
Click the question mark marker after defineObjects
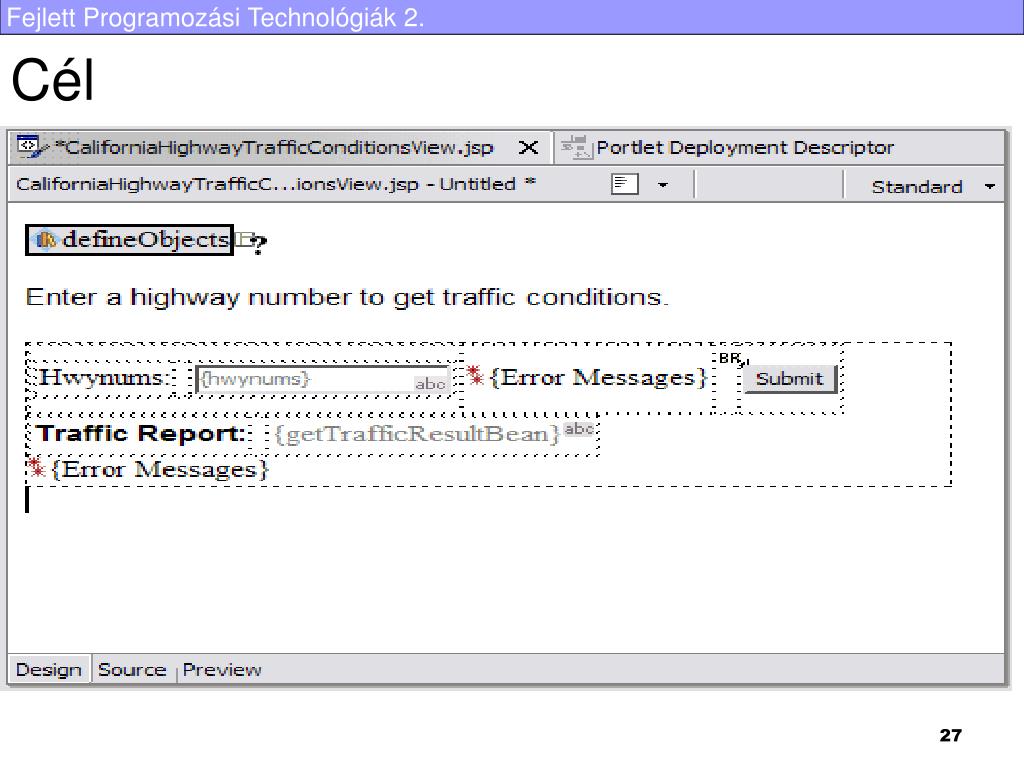258,244
